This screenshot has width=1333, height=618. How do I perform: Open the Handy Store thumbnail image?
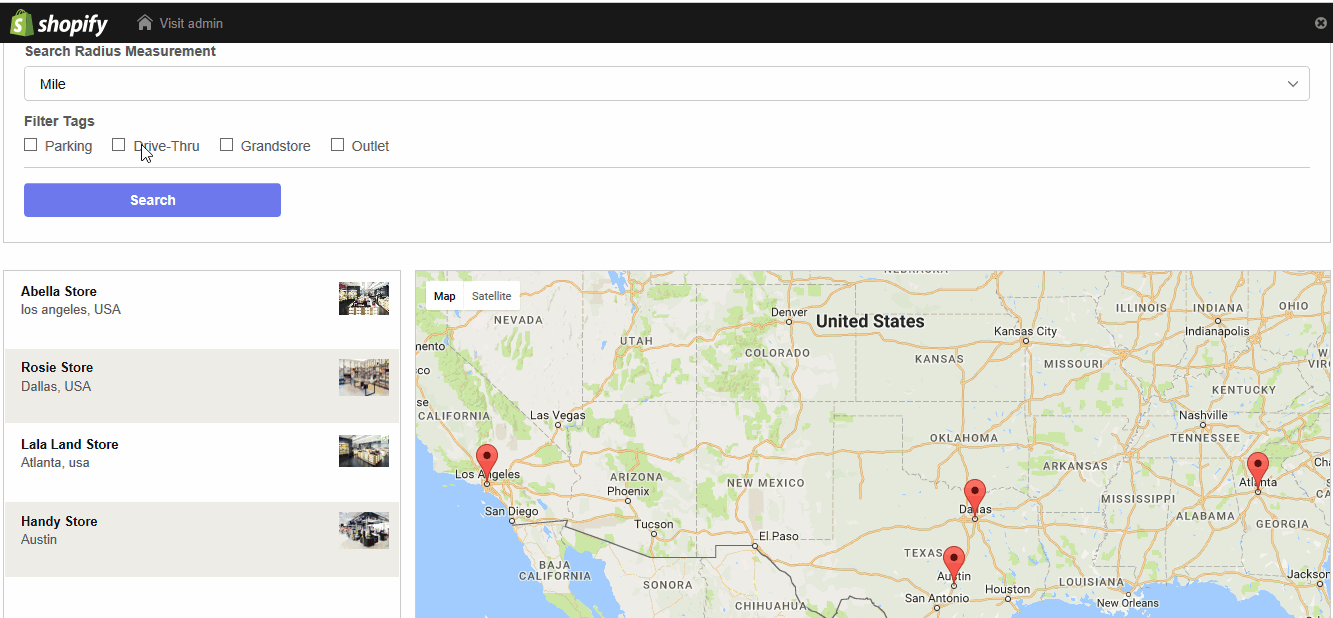click(364, 530)
